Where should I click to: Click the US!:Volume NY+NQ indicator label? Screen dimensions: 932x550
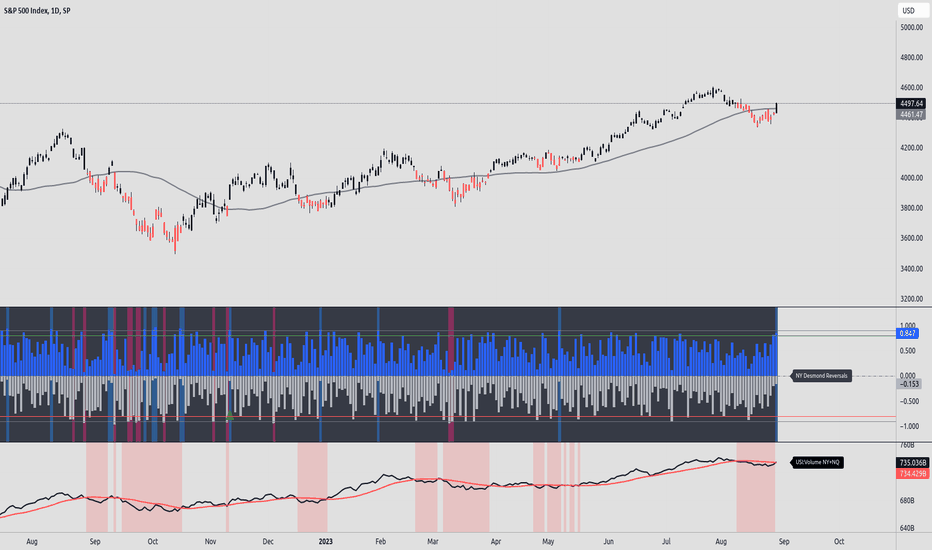pyautogui.click(x=817, y=462)
